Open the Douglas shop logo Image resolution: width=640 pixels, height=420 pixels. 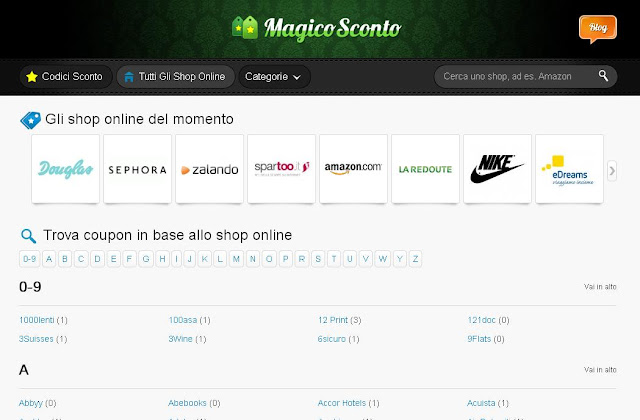pos(65,169)
